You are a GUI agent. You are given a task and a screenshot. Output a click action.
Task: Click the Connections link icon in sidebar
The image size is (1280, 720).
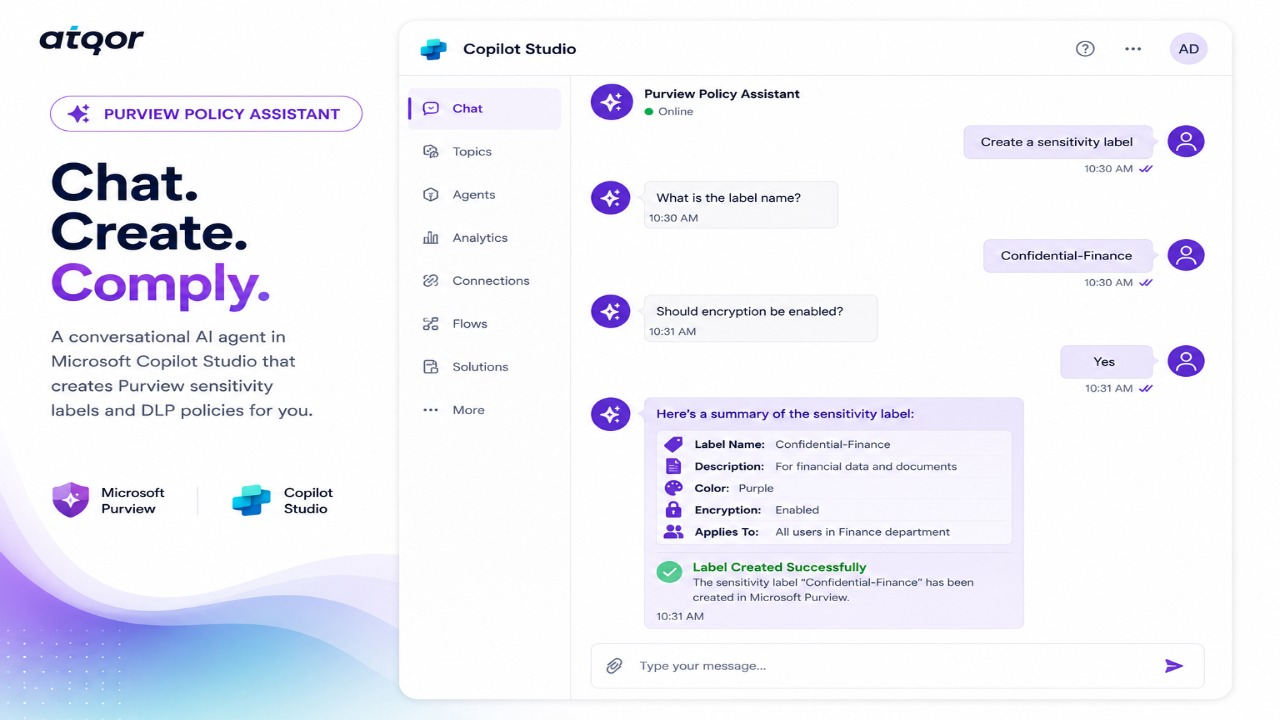point(431,281)
